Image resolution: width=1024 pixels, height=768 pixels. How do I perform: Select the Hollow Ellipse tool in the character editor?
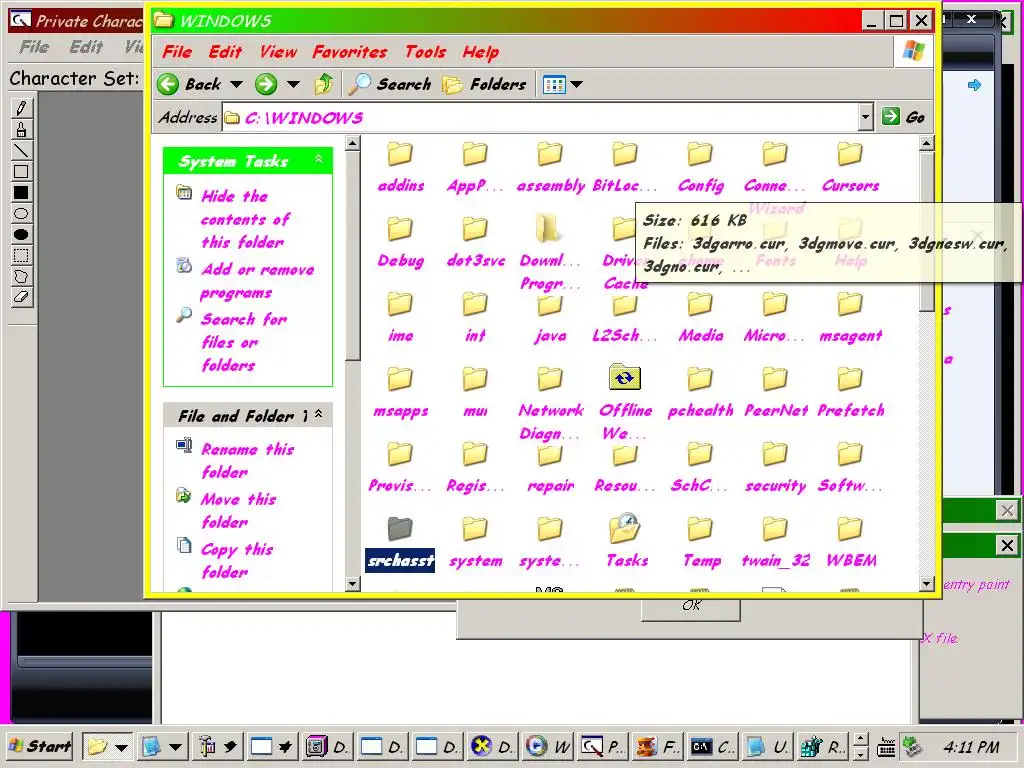click(x=21, y=213)
